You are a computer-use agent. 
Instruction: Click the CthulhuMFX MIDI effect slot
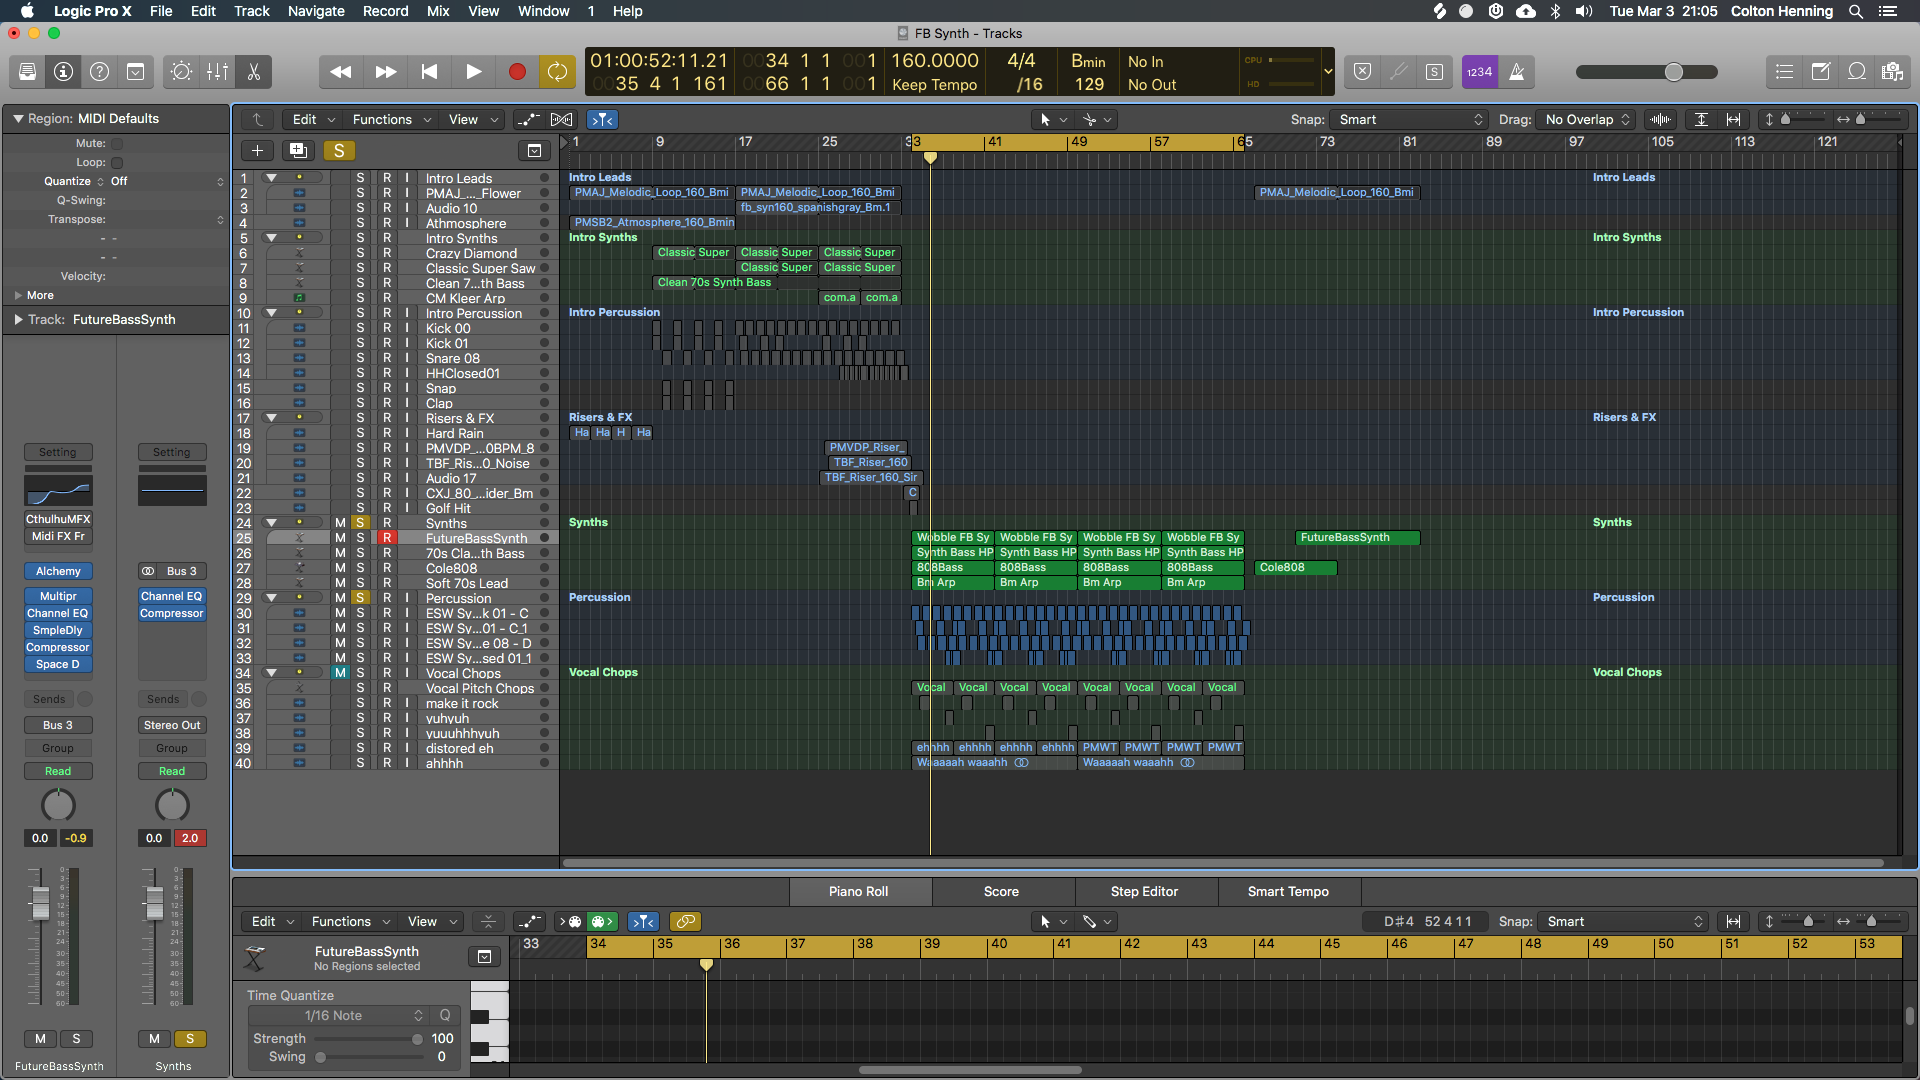click(x=58, y=520)
